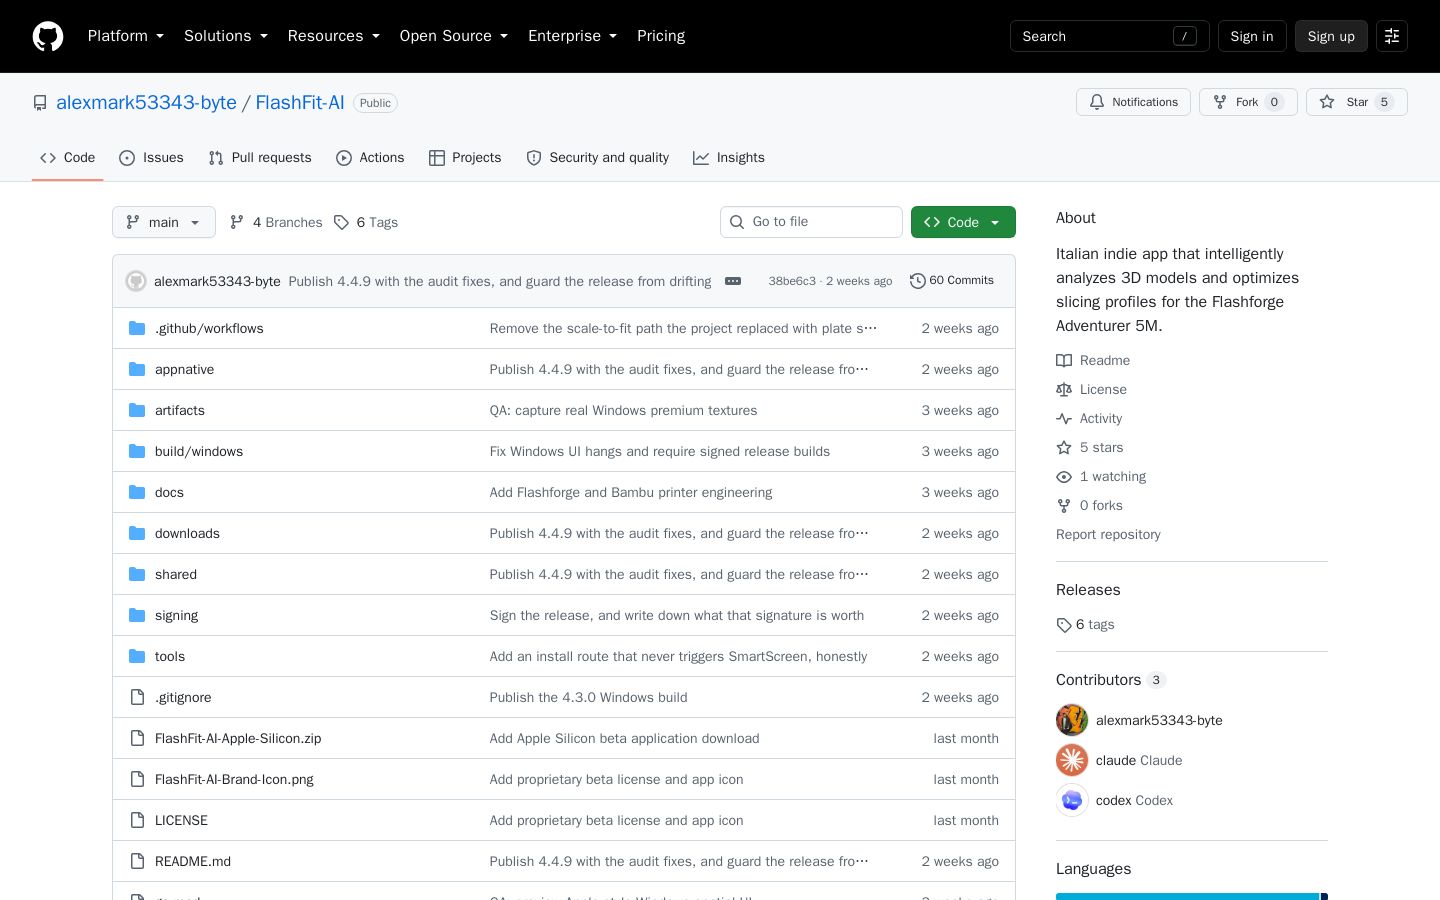1440x900 pixels.
Task: Click the book icon beside Readme
Action: tap(1064, 361)
